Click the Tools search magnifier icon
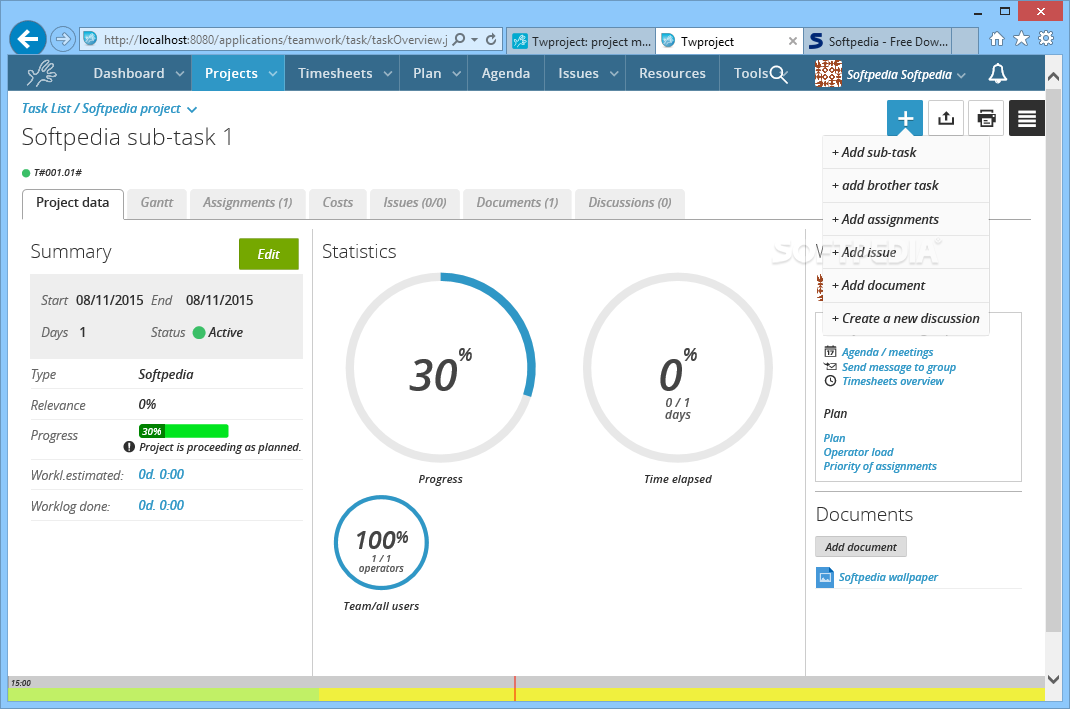 [x=779, y=74]
